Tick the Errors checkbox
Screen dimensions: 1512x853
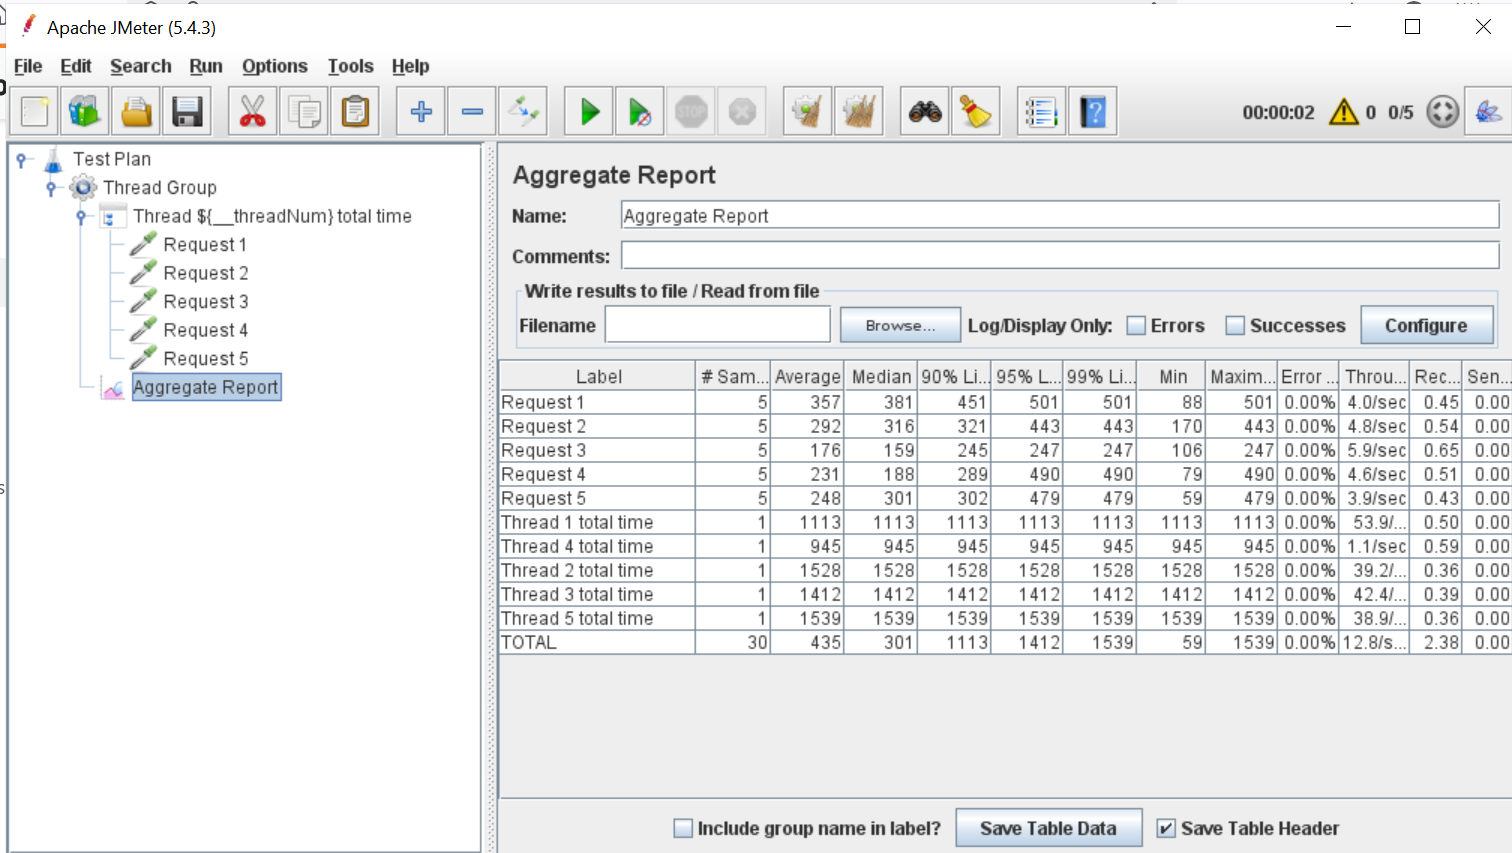tap(1136, 326)
